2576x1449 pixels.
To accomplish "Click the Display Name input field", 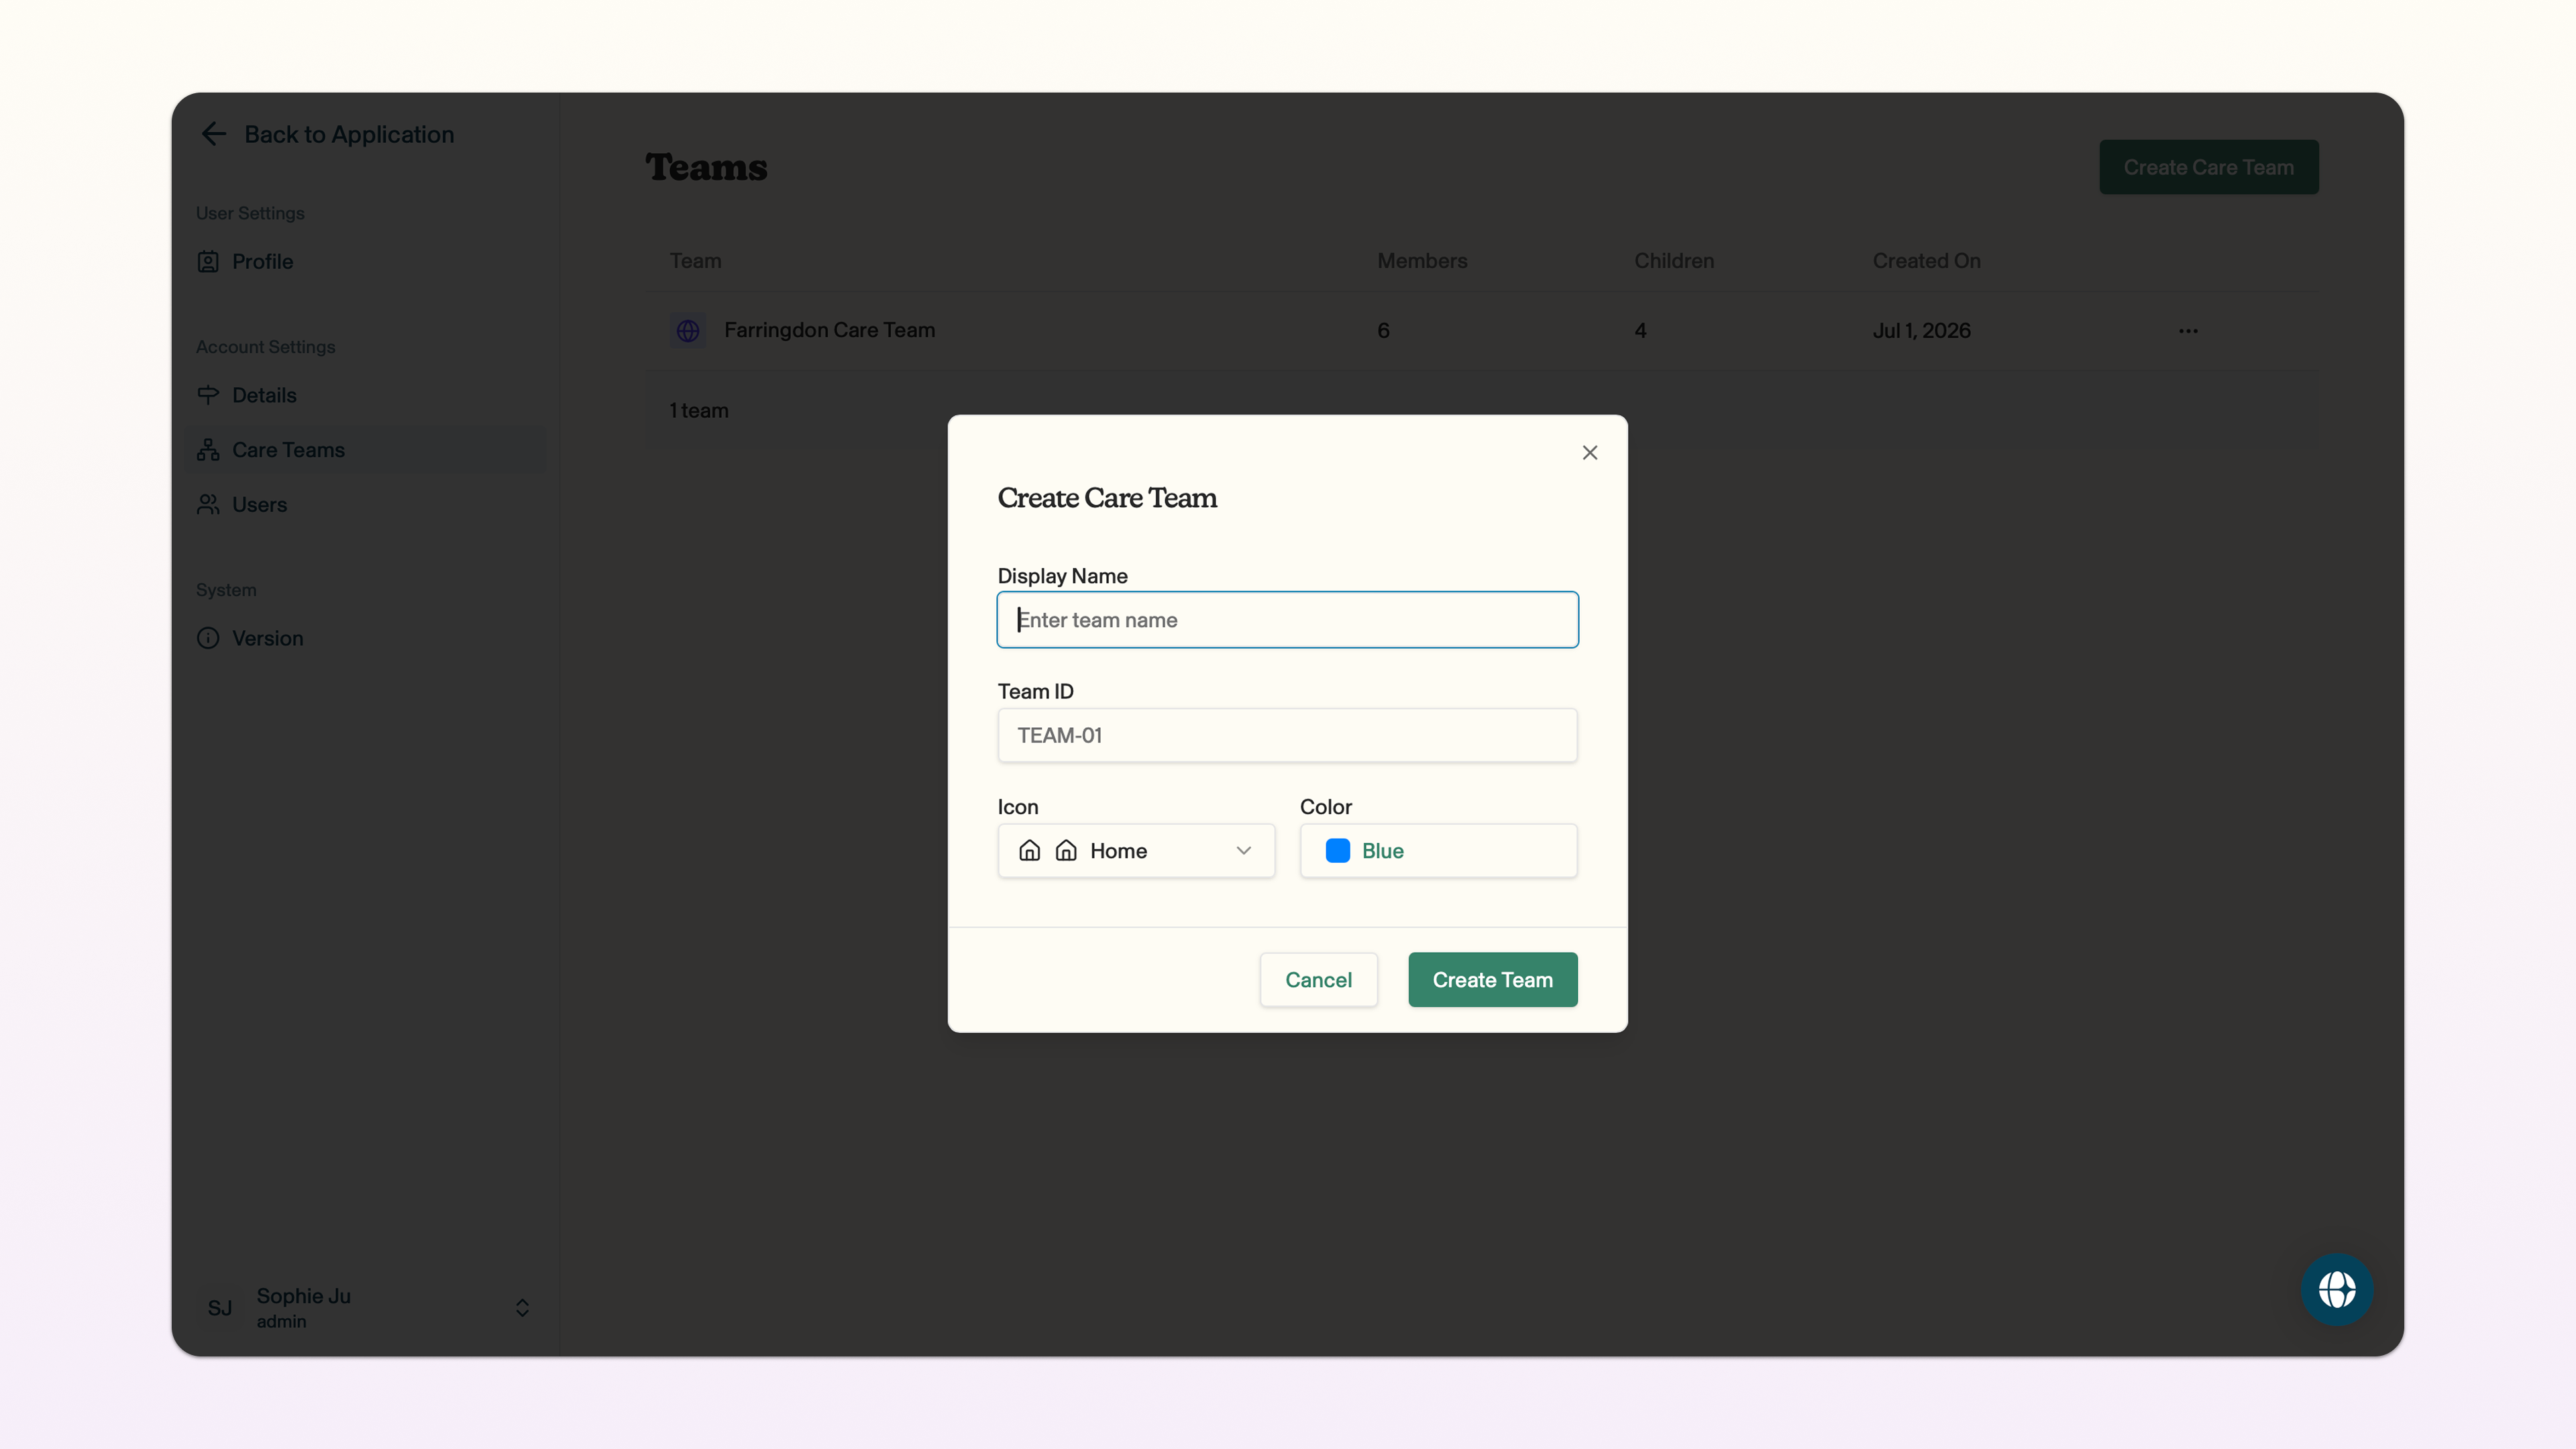I will (x=1287, y=619).
